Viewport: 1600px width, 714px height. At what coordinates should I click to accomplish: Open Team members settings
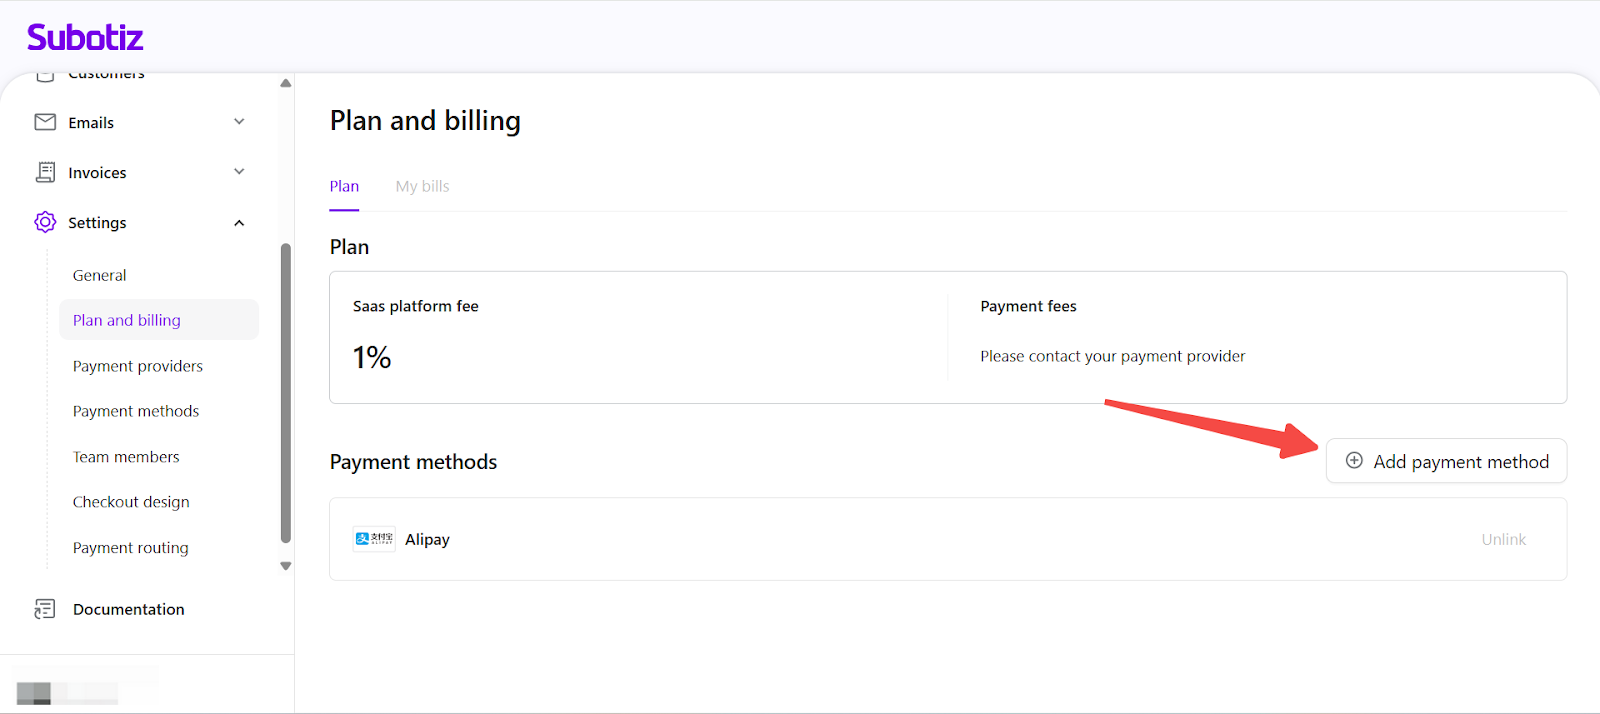coord(126,457)
